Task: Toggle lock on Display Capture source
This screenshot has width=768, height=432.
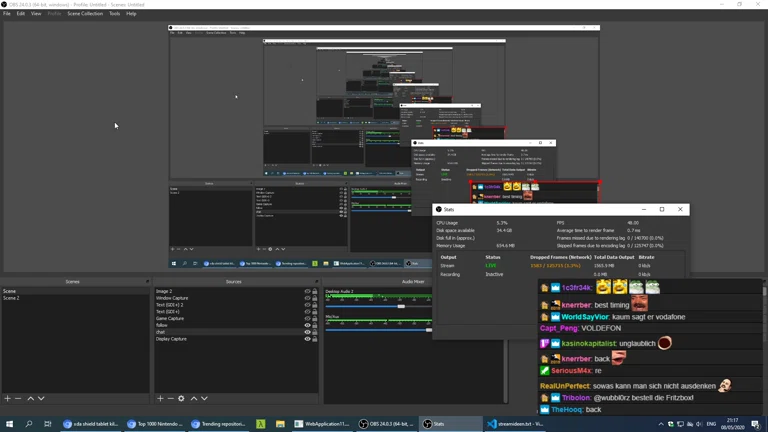Action: coord(315,339)
